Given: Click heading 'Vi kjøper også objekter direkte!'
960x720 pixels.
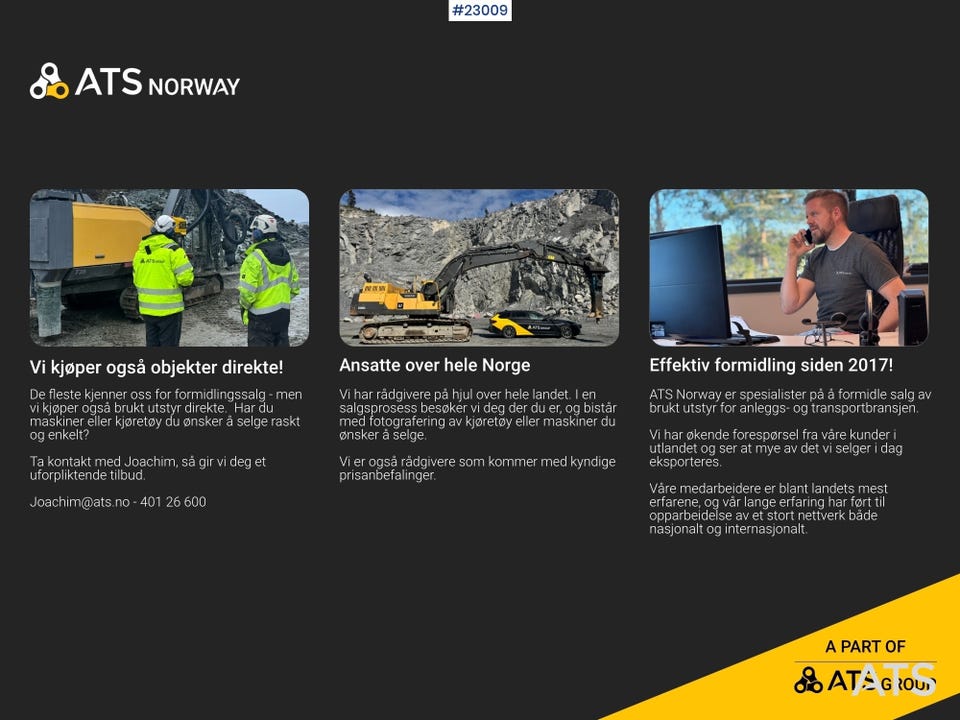Looking at the screenshot, I should point(156,367).
